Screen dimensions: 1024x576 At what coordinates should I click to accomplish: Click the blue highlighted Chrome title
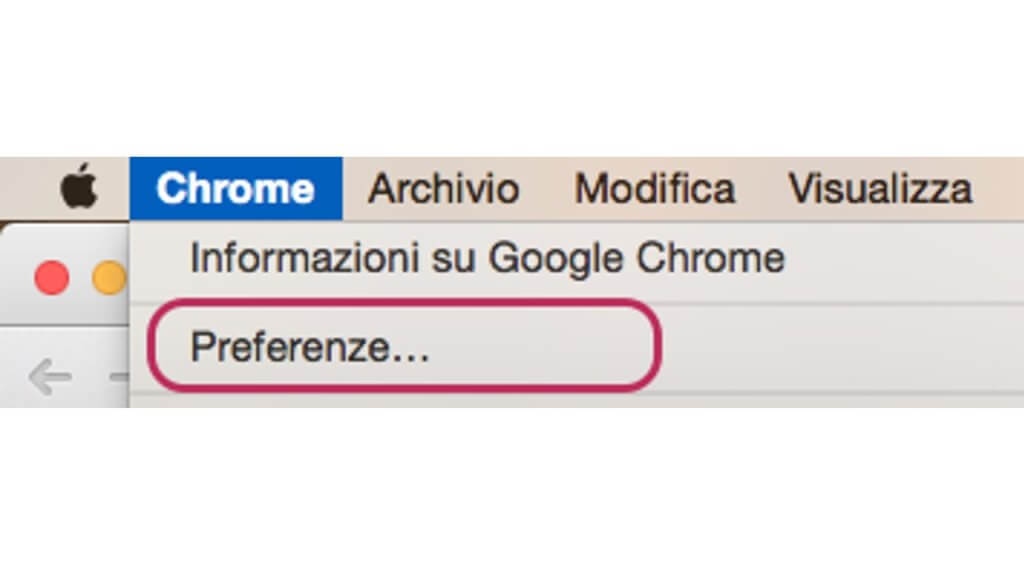pos(236,189)
